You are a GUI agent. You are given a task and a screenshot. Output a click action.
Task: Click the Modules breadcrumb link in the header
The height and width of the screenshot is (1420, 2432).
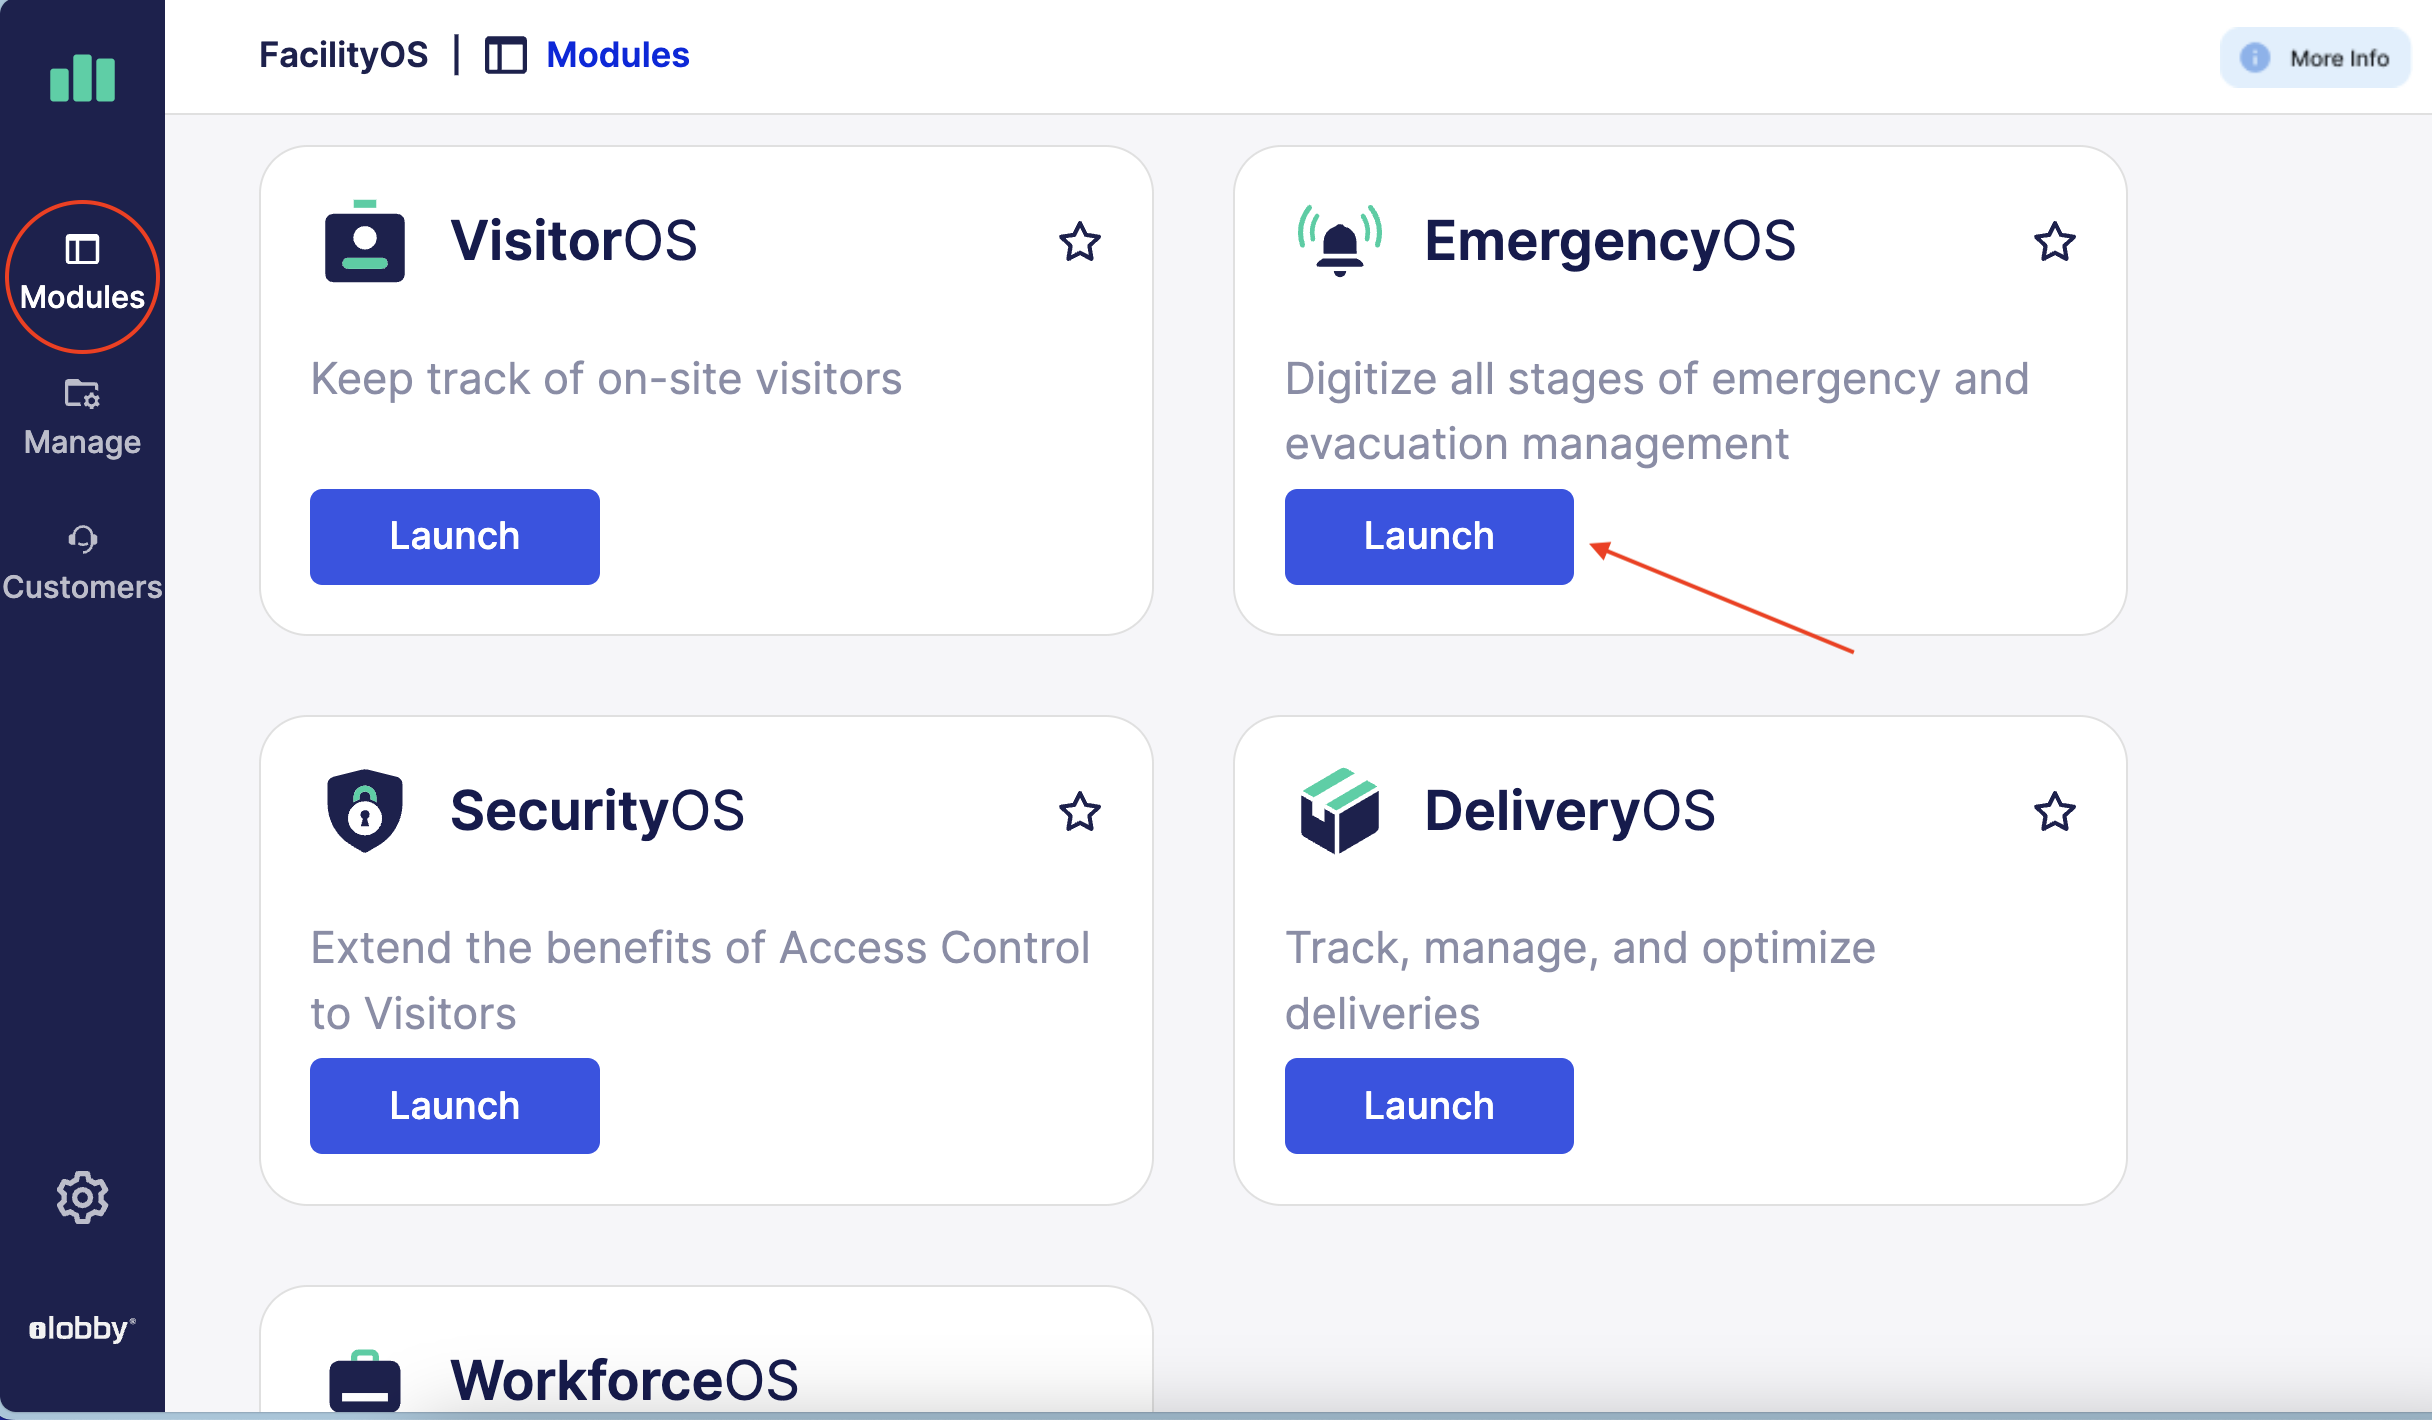coord(617,55)
